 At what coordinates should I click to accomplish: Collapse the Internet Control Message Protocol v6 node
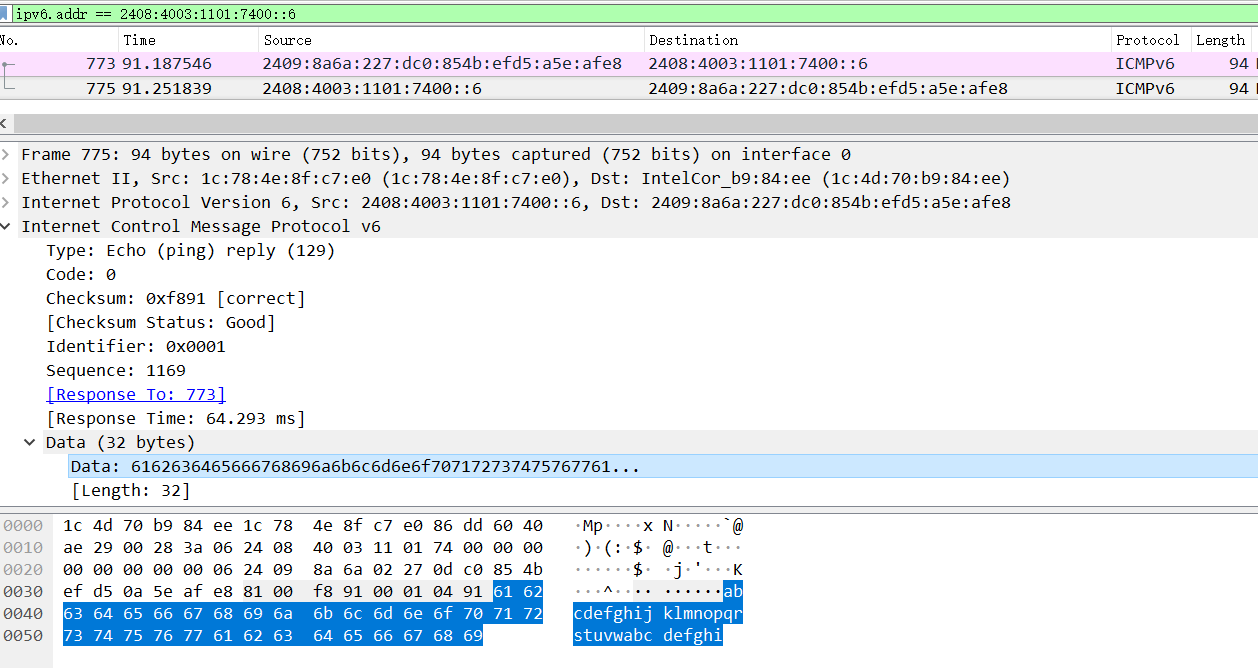click(8, 227)
